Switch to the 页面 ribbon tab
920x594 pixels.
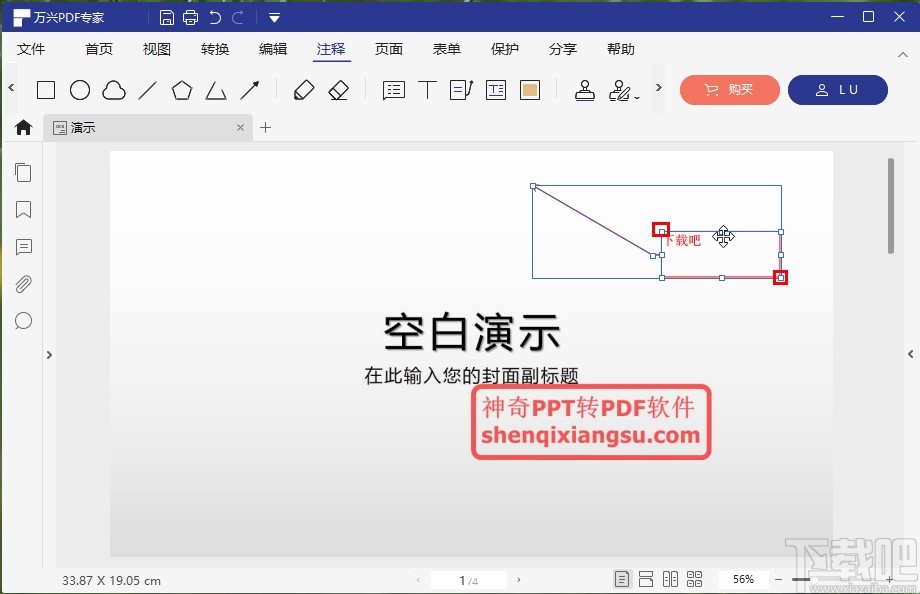click(389, 48)
